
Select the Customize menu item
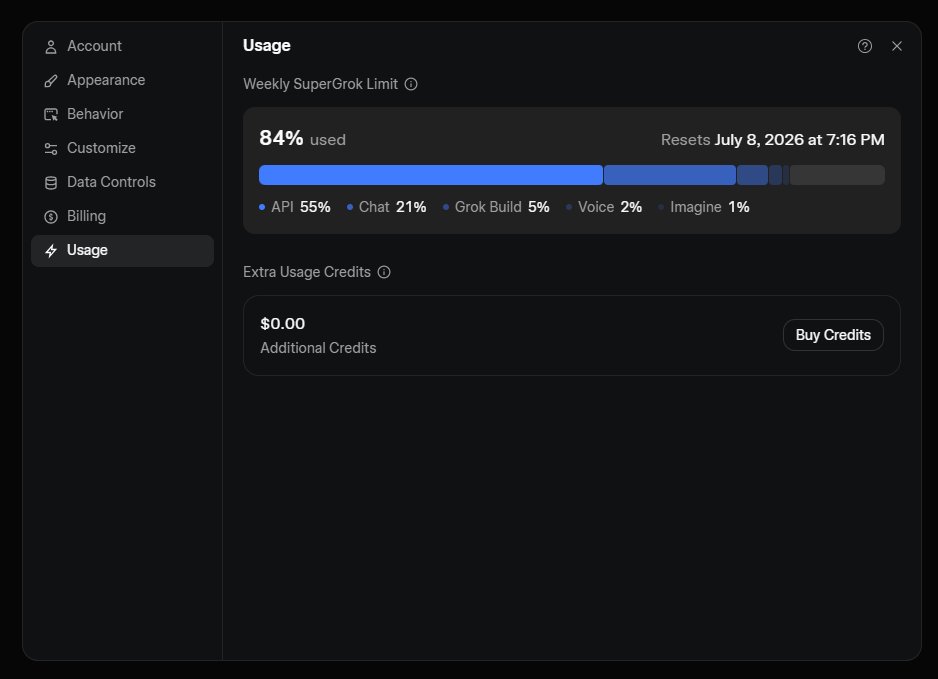click(122, 148)
